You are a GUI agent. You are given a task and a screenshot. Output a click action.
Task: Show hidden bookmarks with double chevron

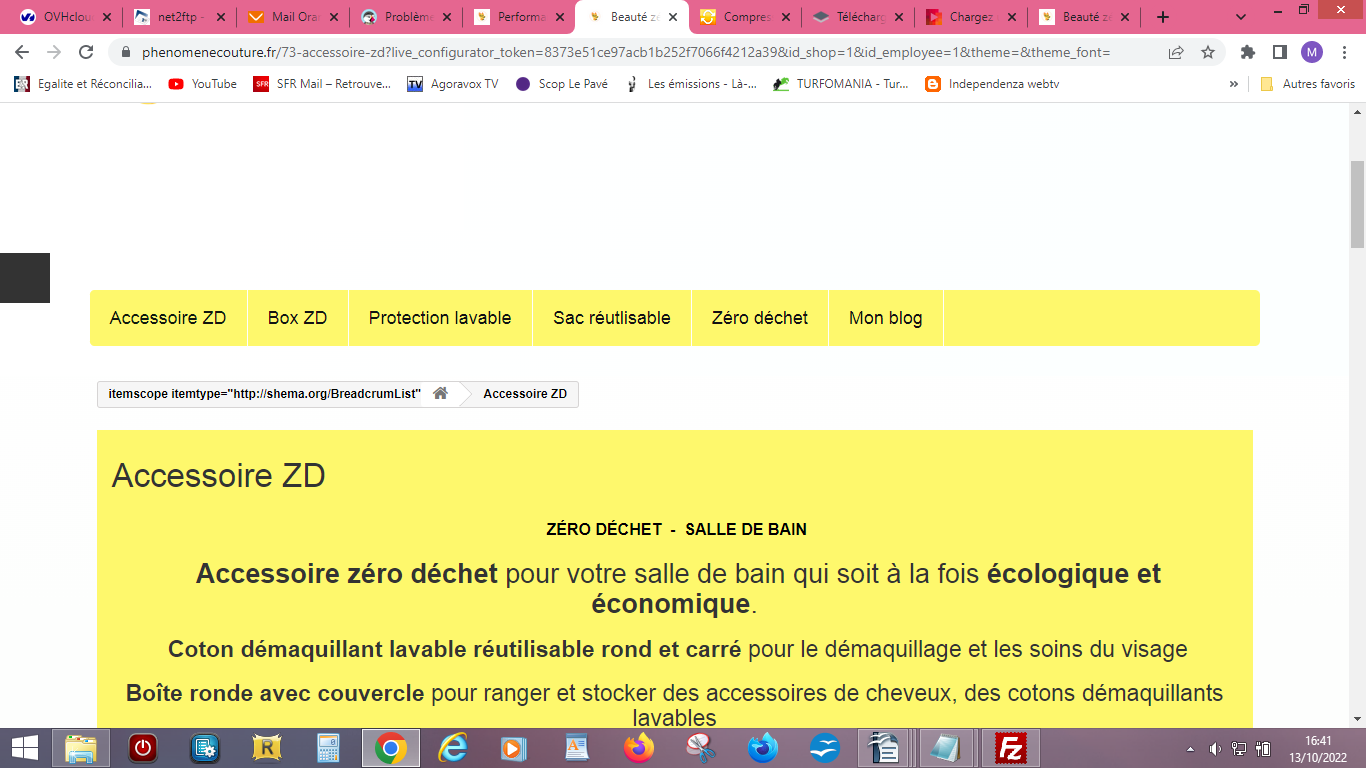coord(1233,84)
